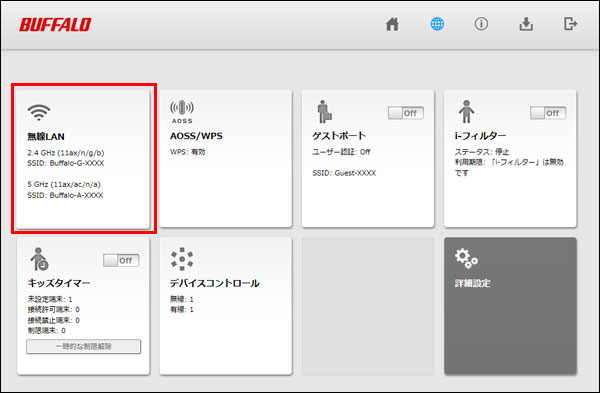Click the BUFFALO logo
600x393 pixels.
tap(55, 24)
